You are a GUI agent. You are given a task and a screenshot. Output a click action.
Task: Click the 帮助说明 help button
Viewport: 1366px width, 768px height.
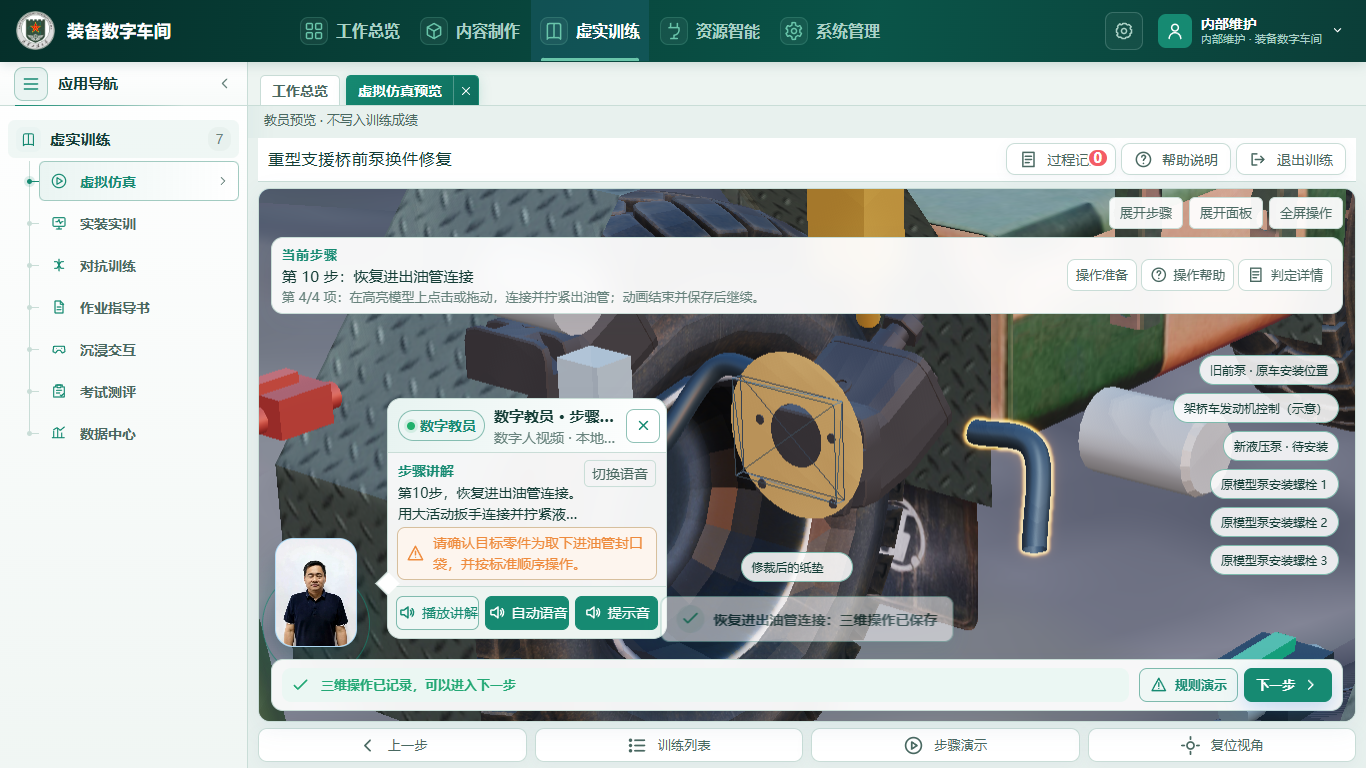(1176, 159)
